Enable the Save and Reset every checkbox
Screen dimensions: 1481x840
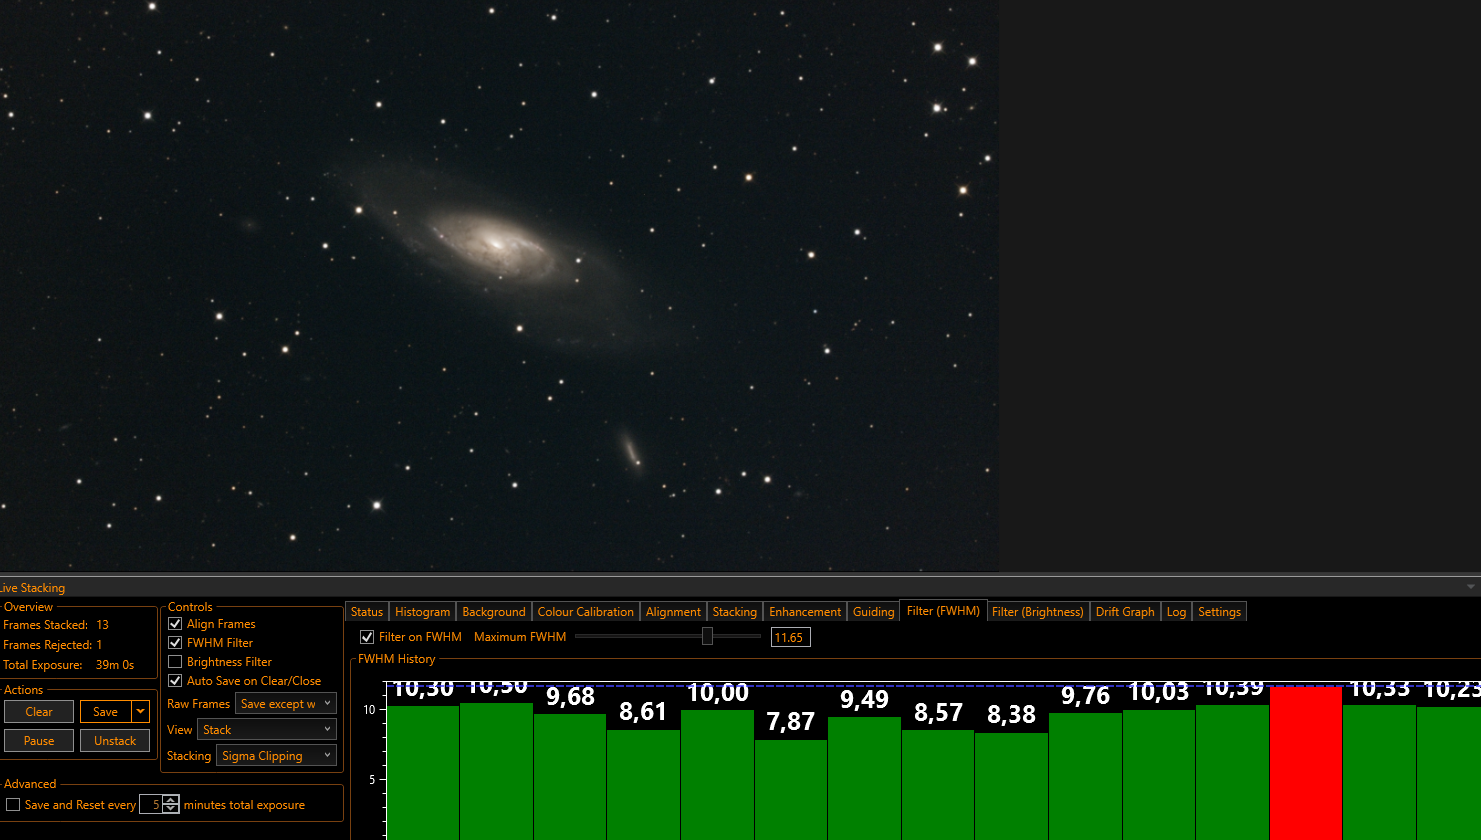(x=13, y=805)
